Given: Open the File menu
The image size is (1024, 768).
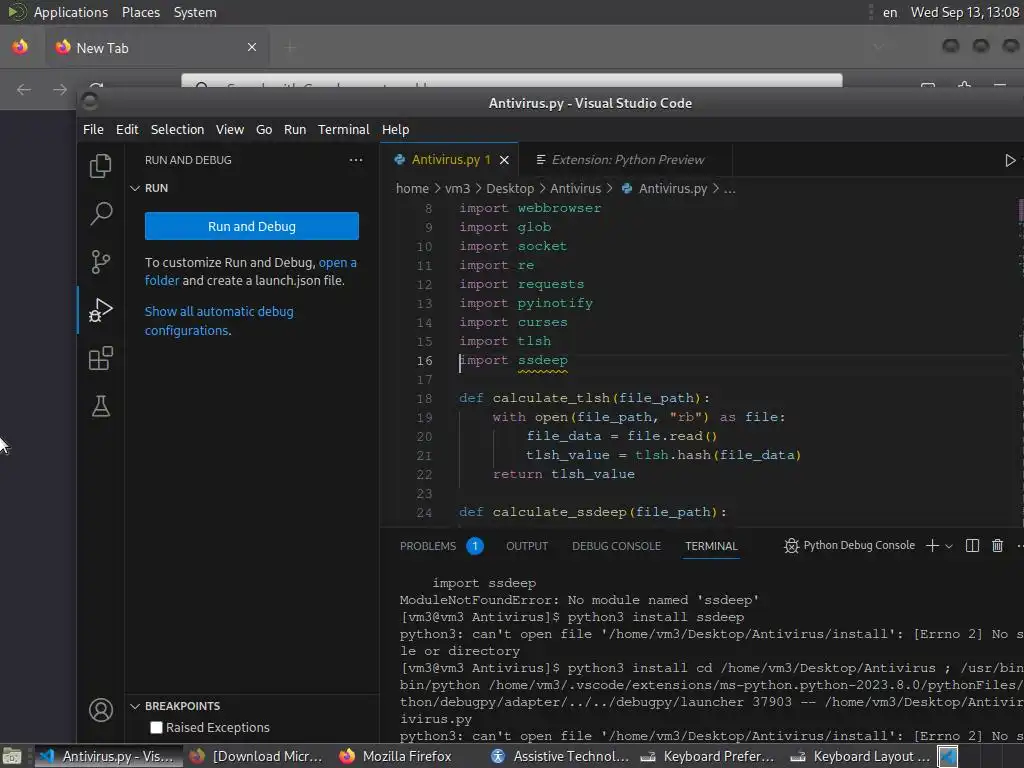Looking at the screenshot, I should (x=93, y=129).
